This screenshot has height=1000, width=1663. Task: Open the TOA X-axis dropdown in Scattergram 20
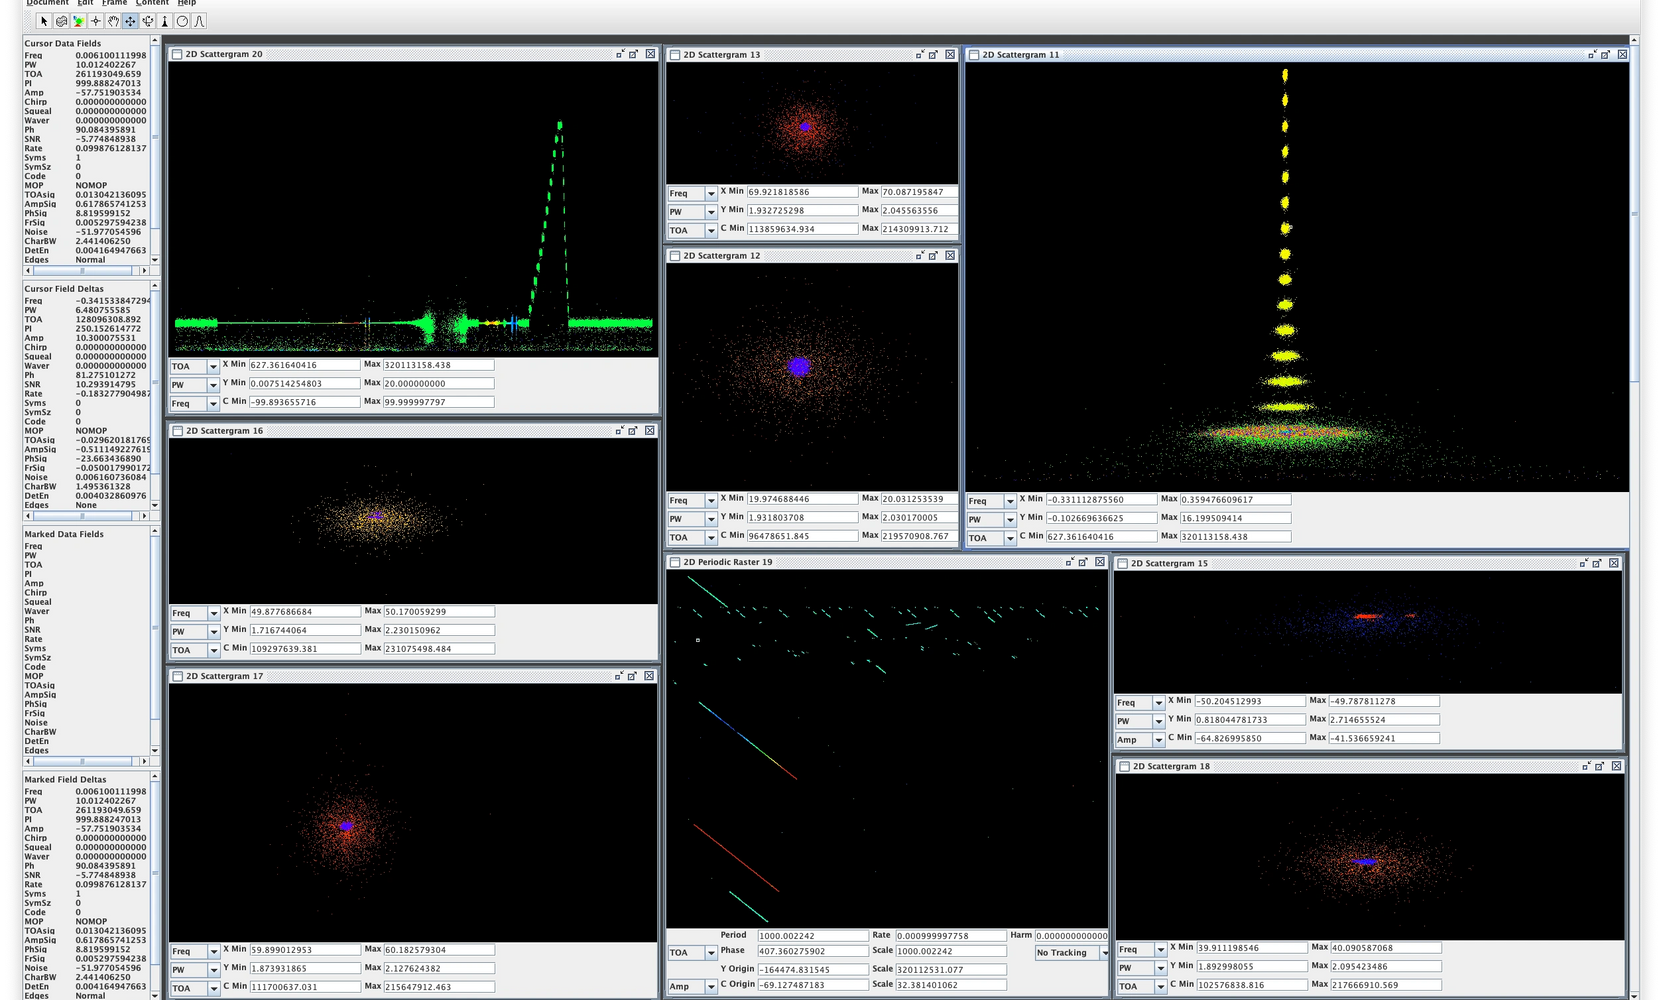[x=194, y=367]
